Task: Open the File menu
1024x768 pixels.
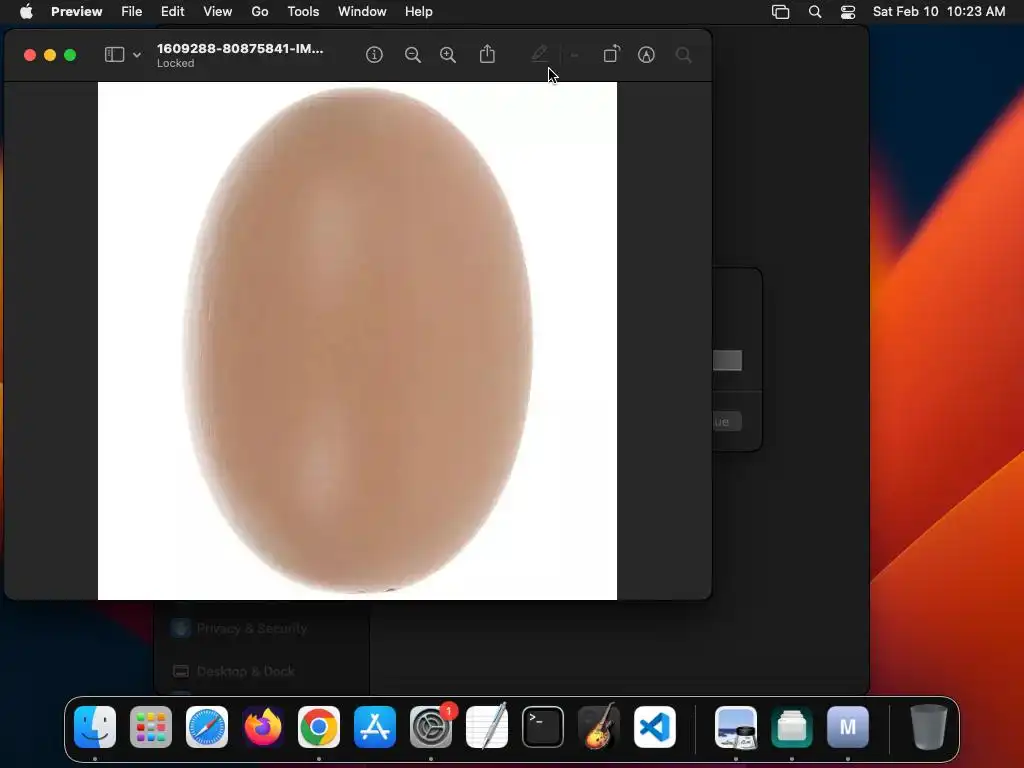Action: coord(131,11)
